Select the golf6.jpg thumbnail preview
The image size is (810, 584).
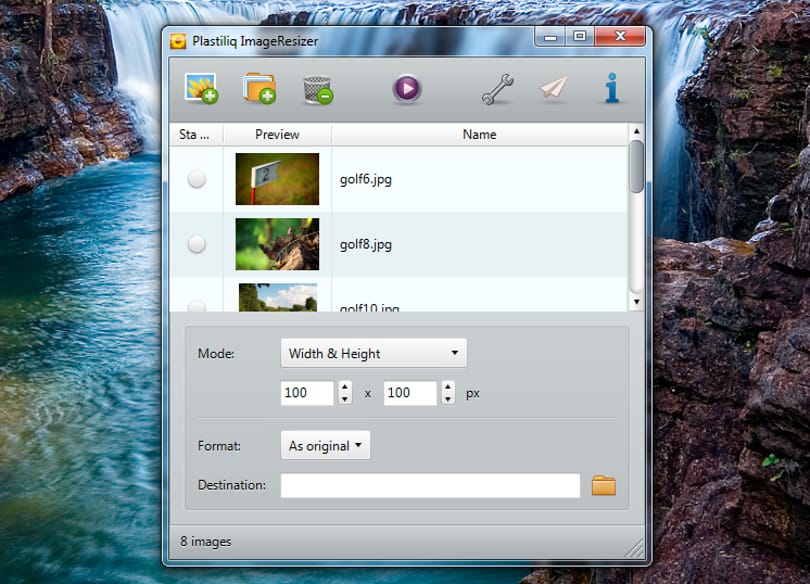pyautogui.click(x=277, y=179)
